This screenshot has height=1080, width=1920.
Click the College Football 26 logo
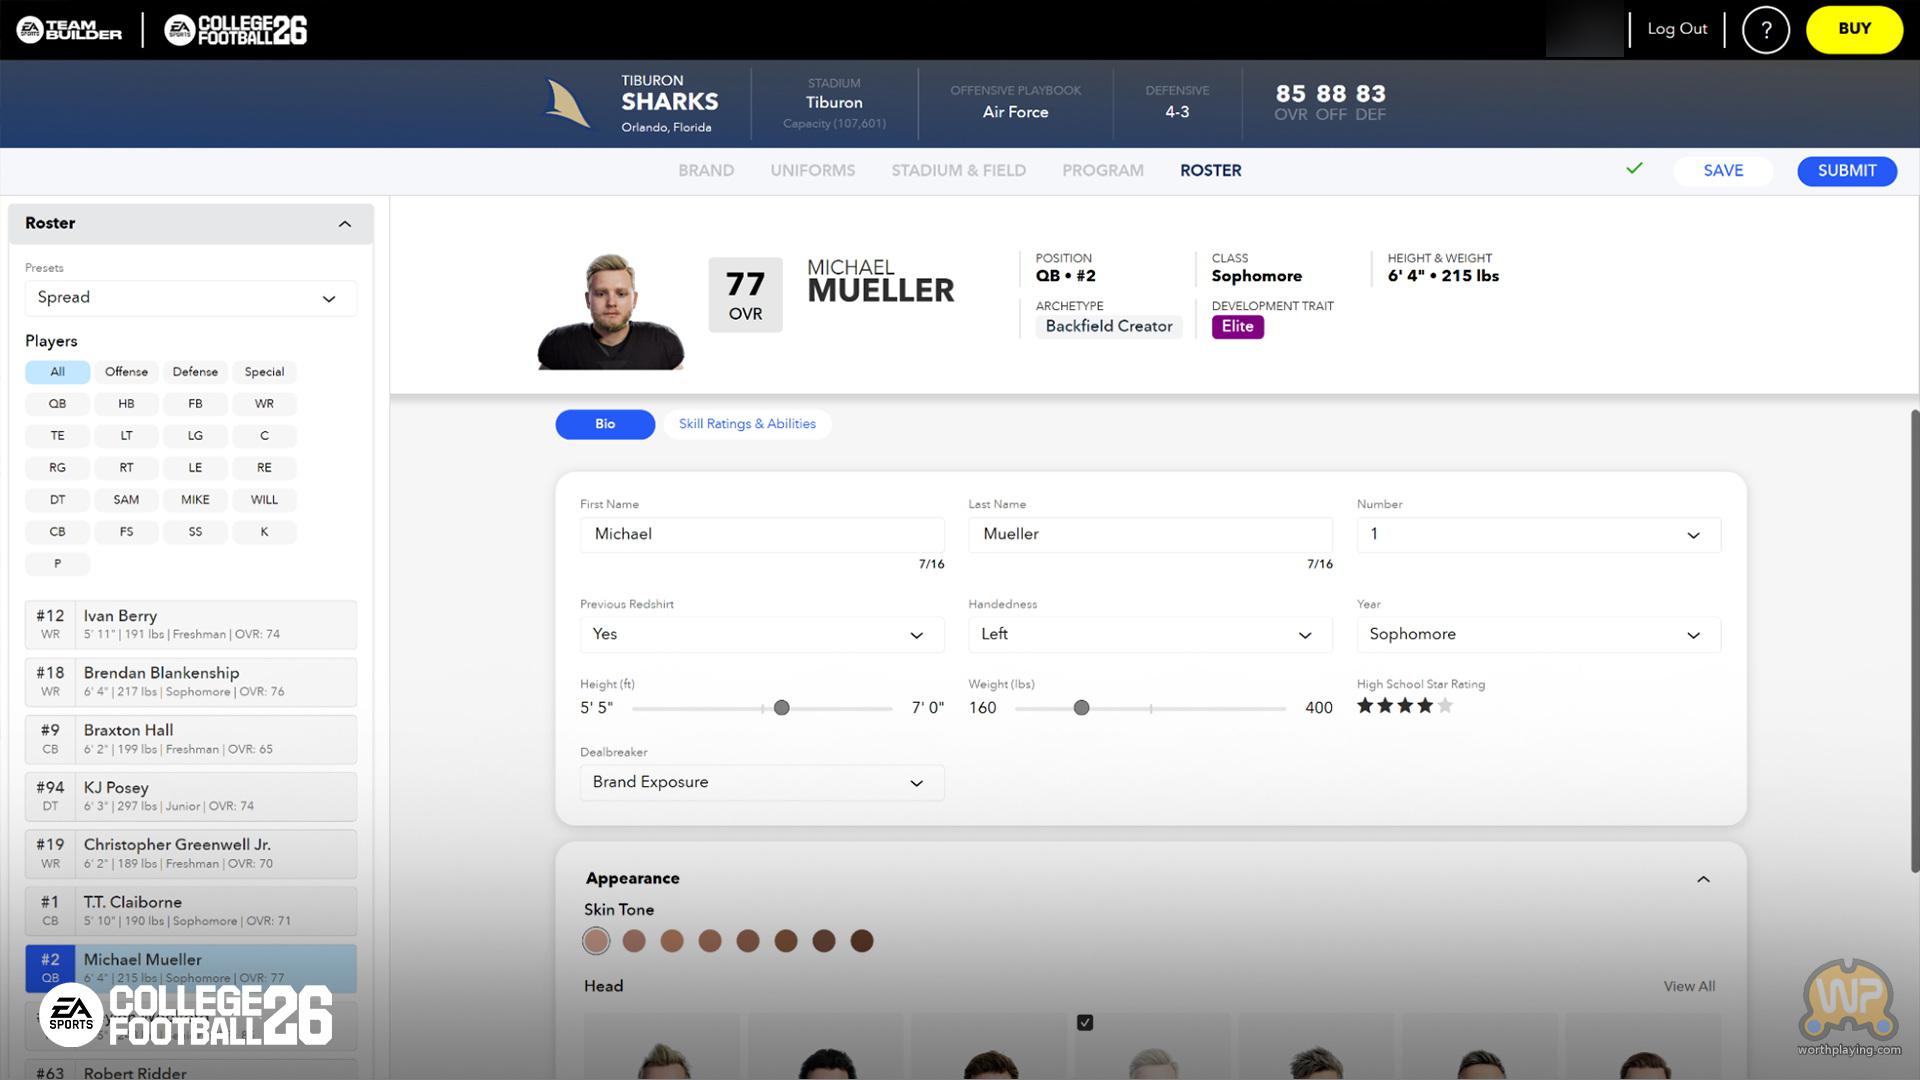[236, 30]
